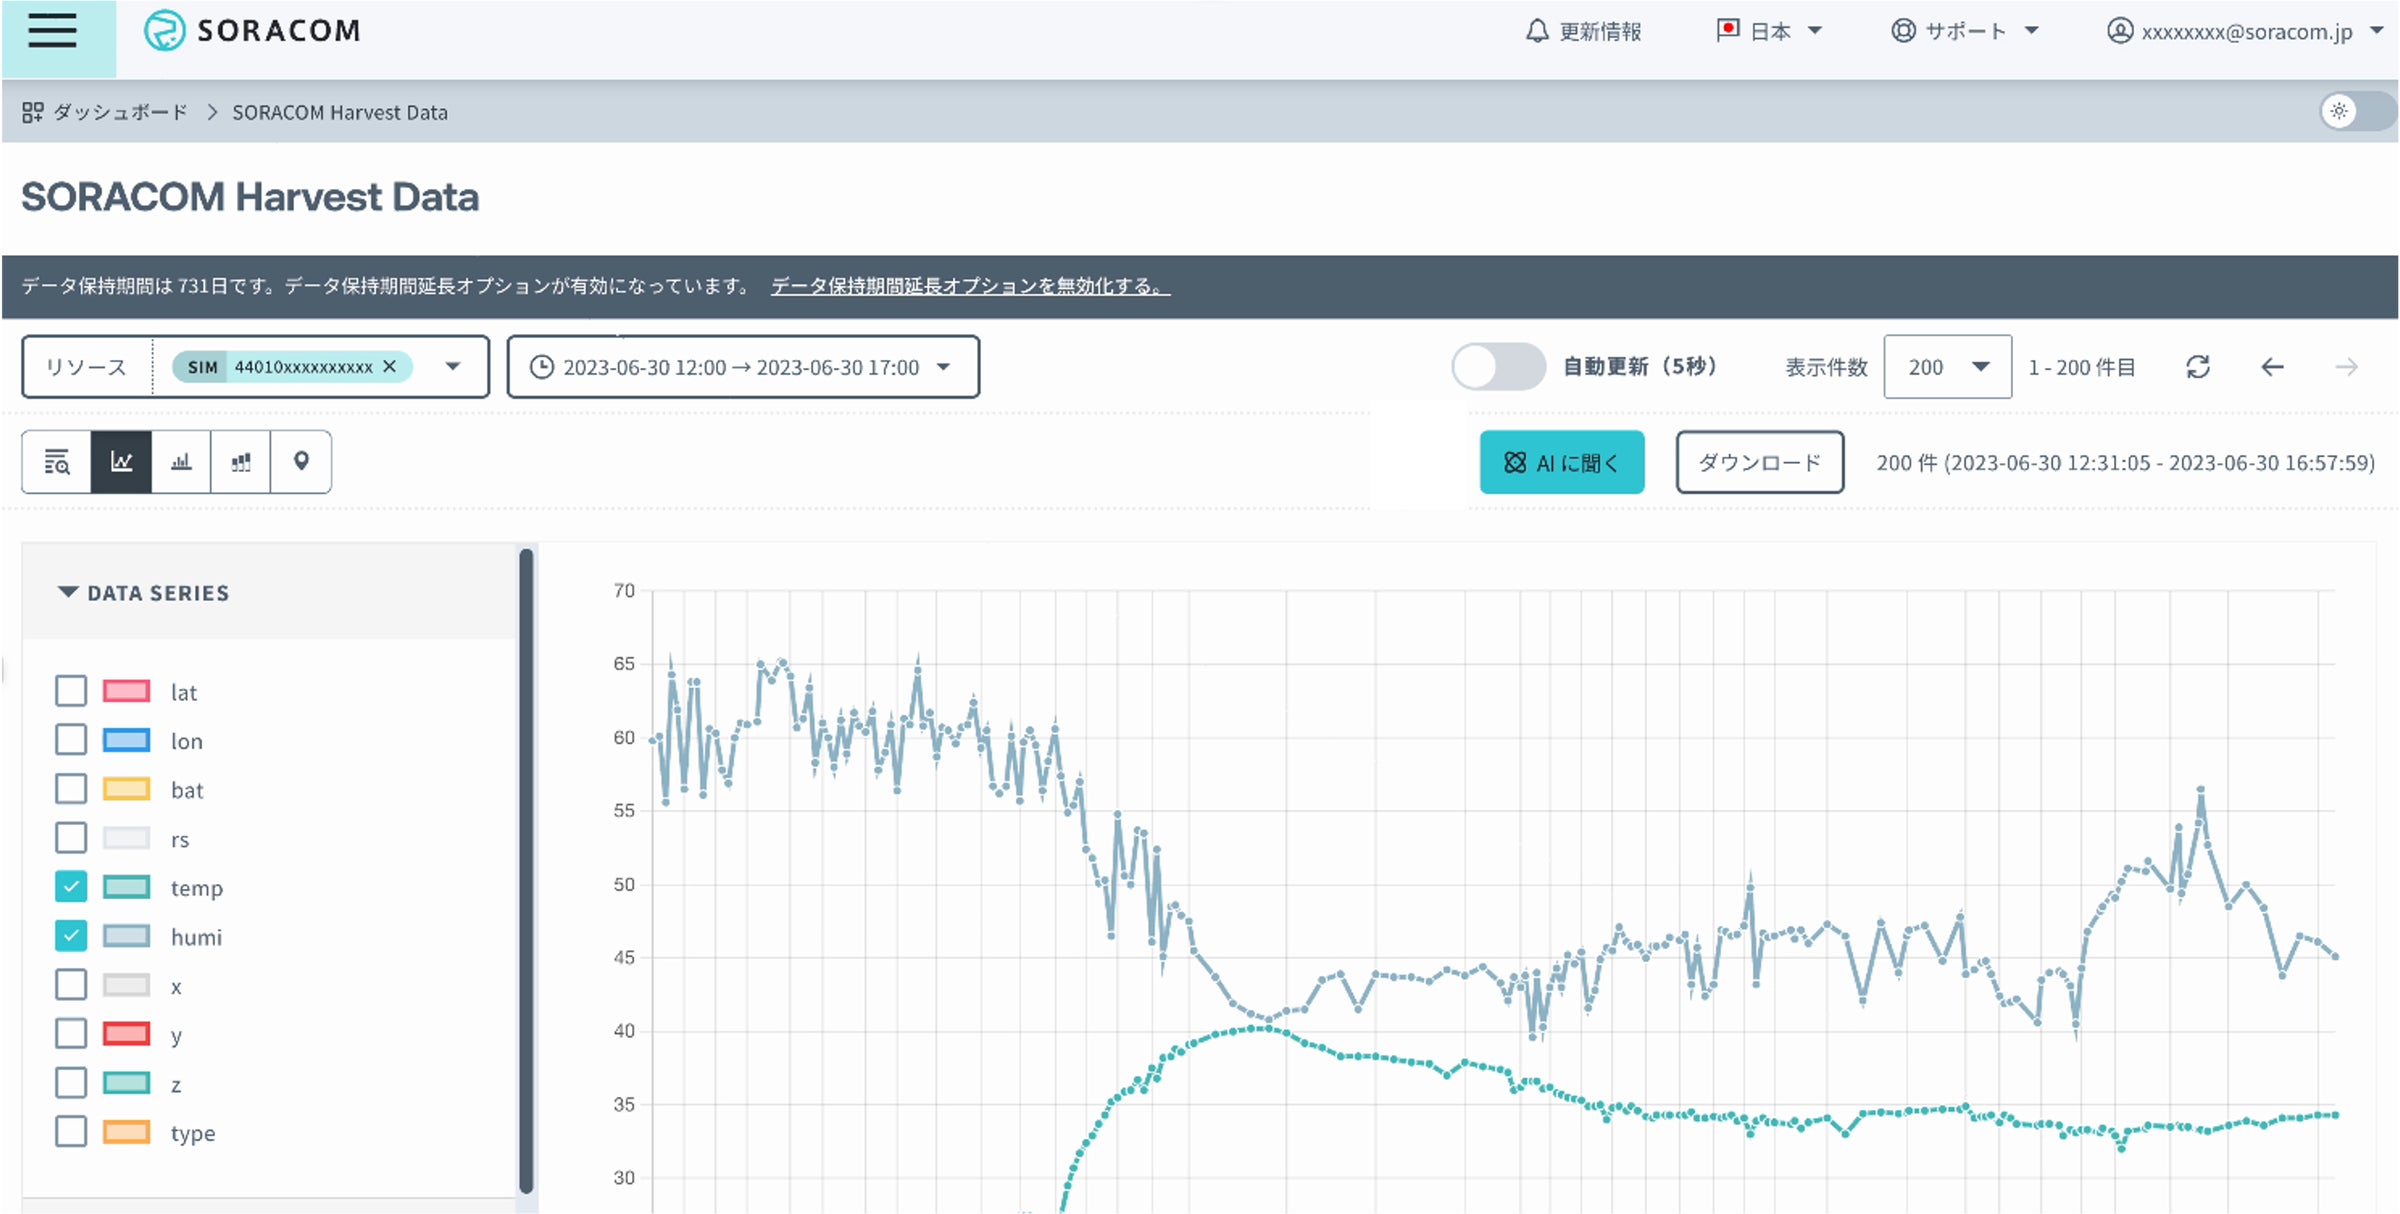This screenshot has width=2400, height=1214.
Task: Uncheck the temp data series checkbox
Action: 71,887
